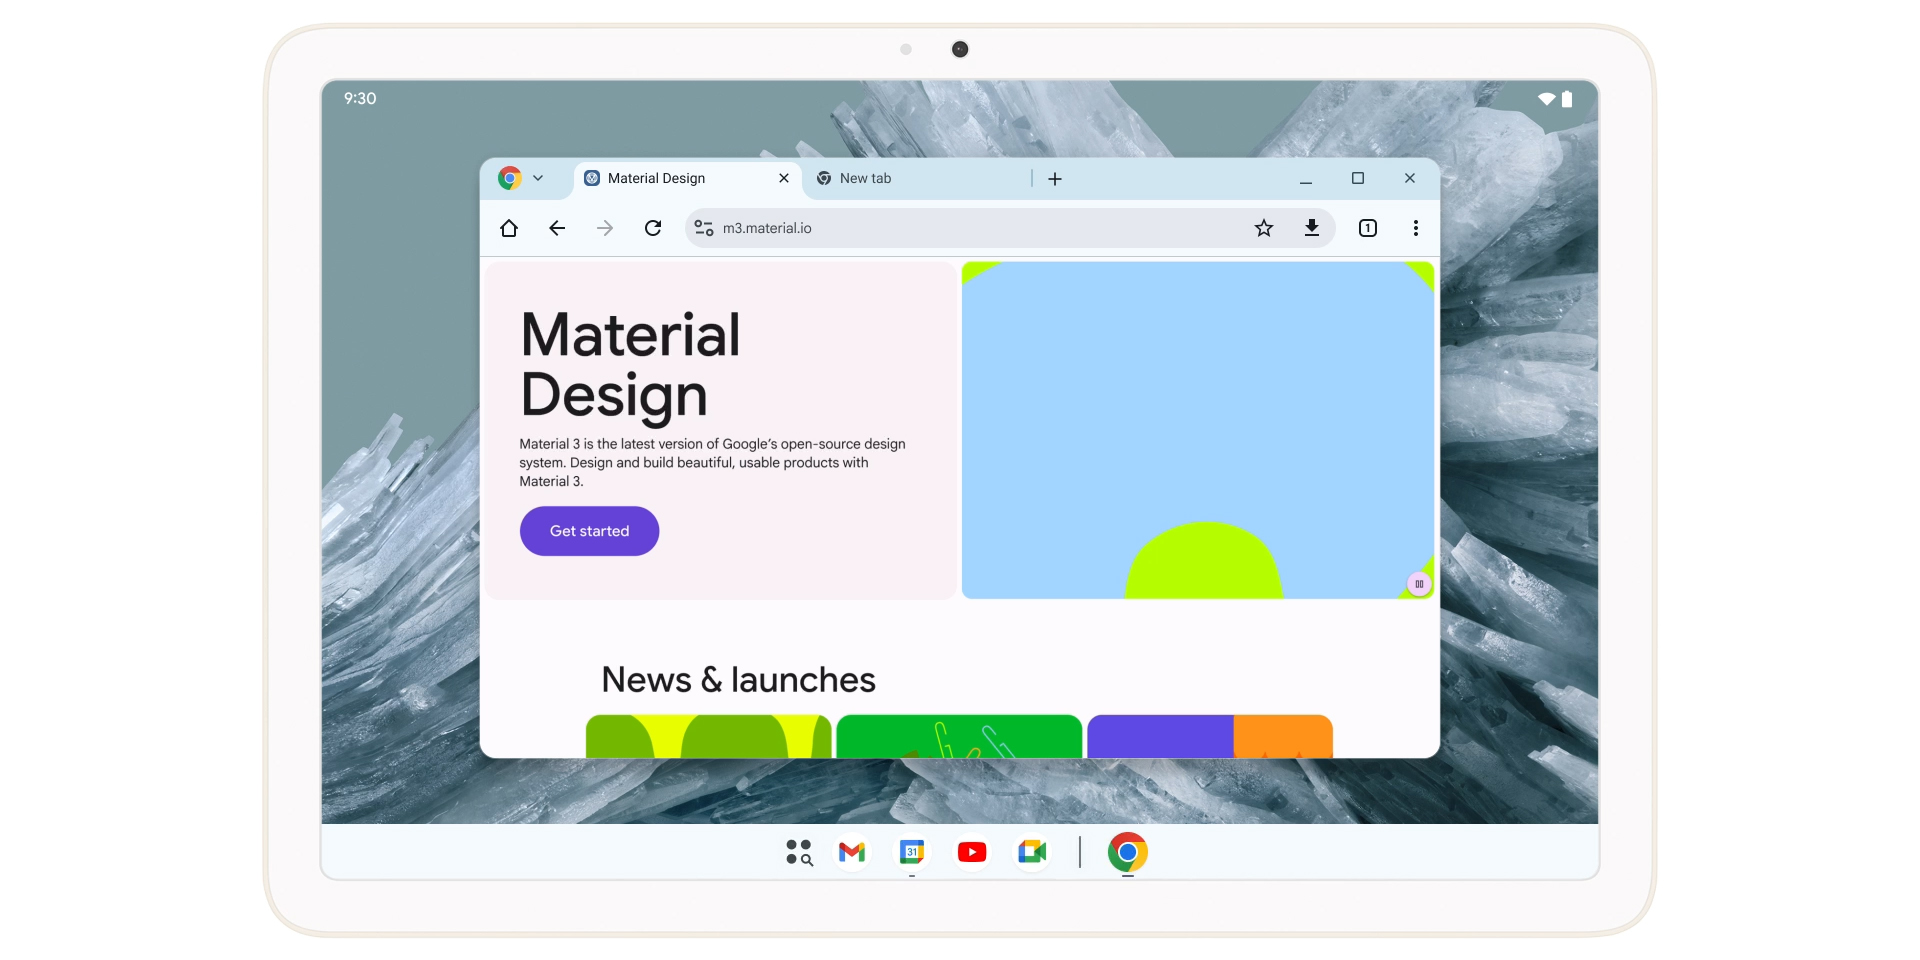
Task: Bookmark this page with the star icon
Action: [1264, 228]
